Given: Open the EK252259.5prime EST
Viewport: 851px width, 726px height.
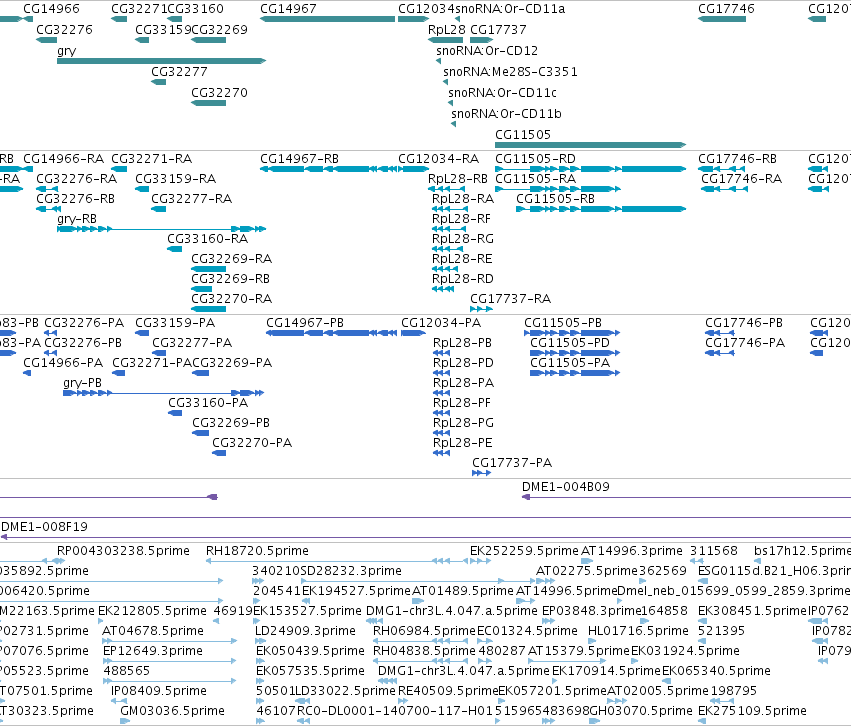Looking at the screenshot, I should 478,561.
